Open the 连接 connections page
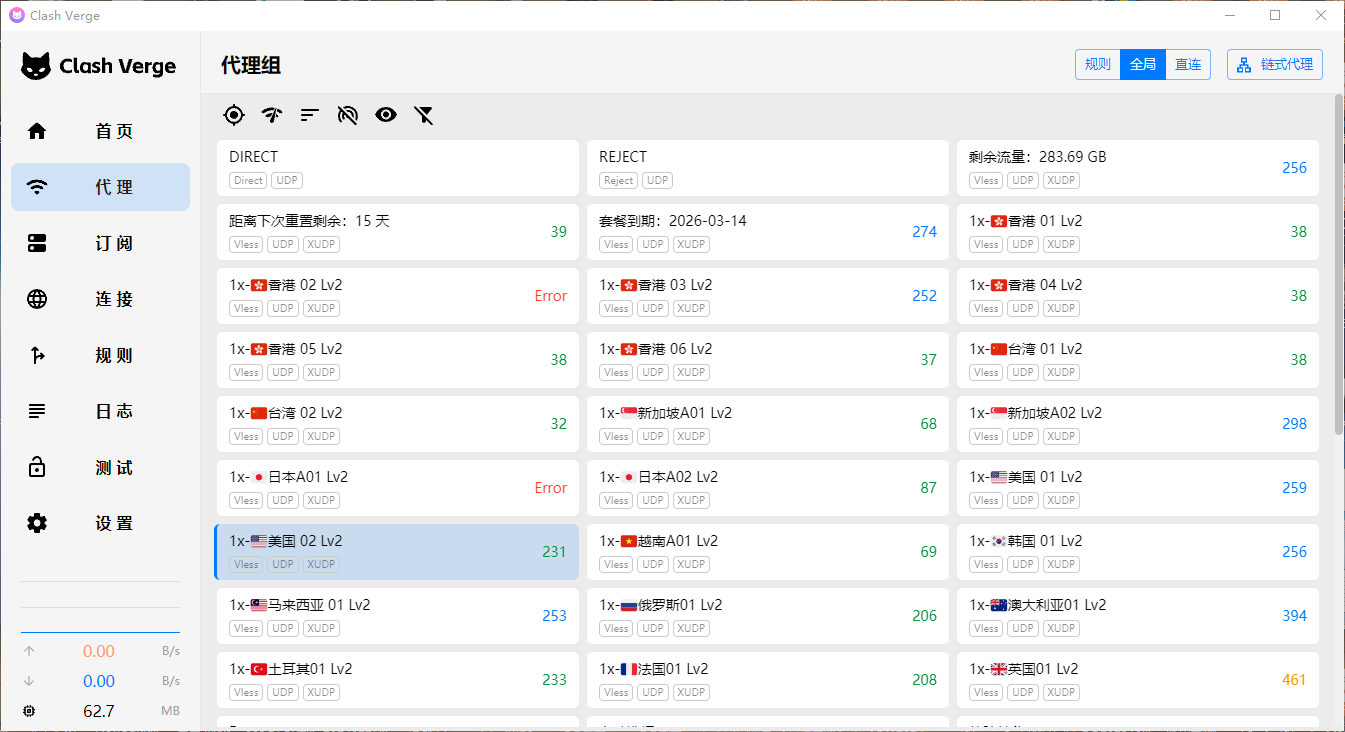1345x732 pixels. coord(100,299)
